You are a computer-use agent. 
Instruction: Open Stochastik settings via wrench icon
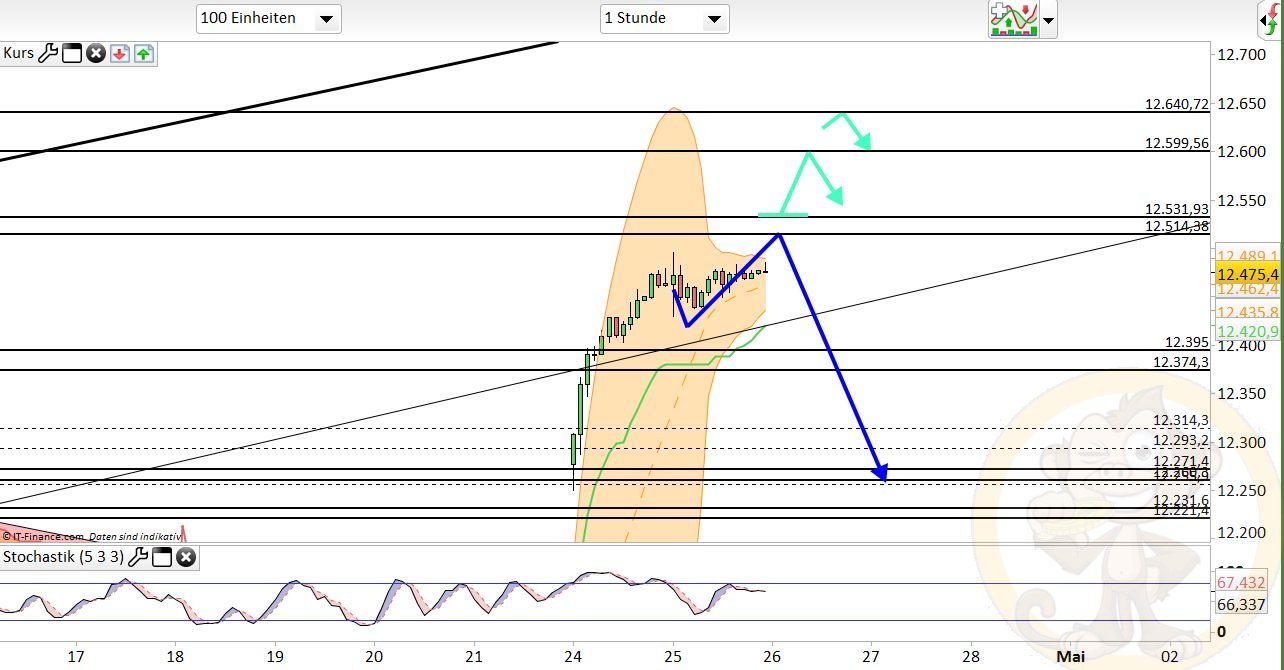137,558
